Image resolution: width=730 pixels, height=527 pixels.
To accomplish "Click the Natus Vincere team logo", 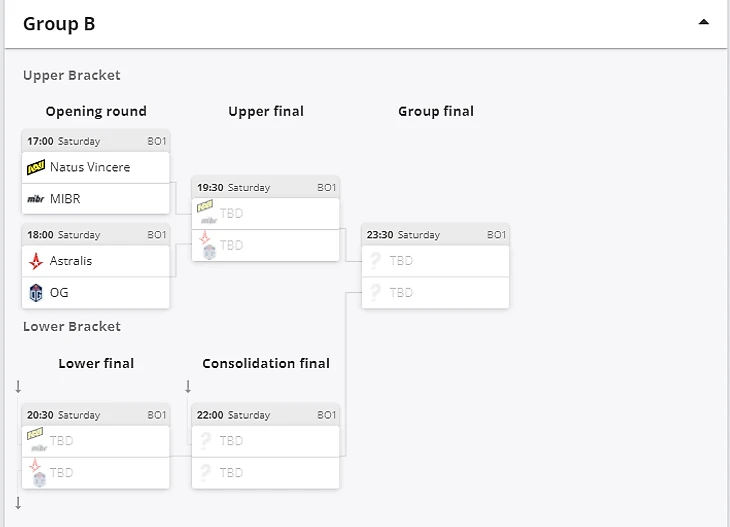I will (x=36, y=167).
